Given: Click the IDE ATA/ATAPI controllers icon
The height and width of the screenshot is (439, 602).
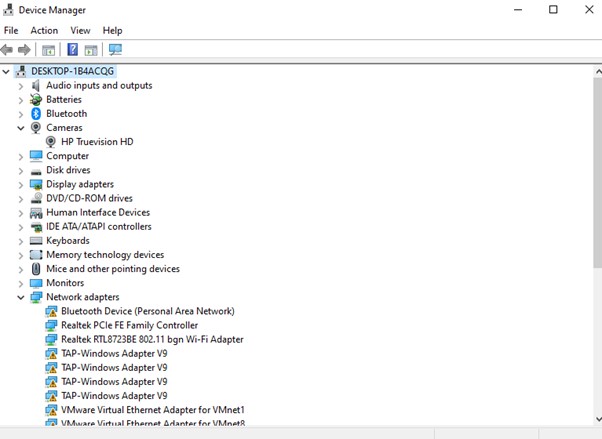Looking at the screenshot, I should [x=36, y=227].
